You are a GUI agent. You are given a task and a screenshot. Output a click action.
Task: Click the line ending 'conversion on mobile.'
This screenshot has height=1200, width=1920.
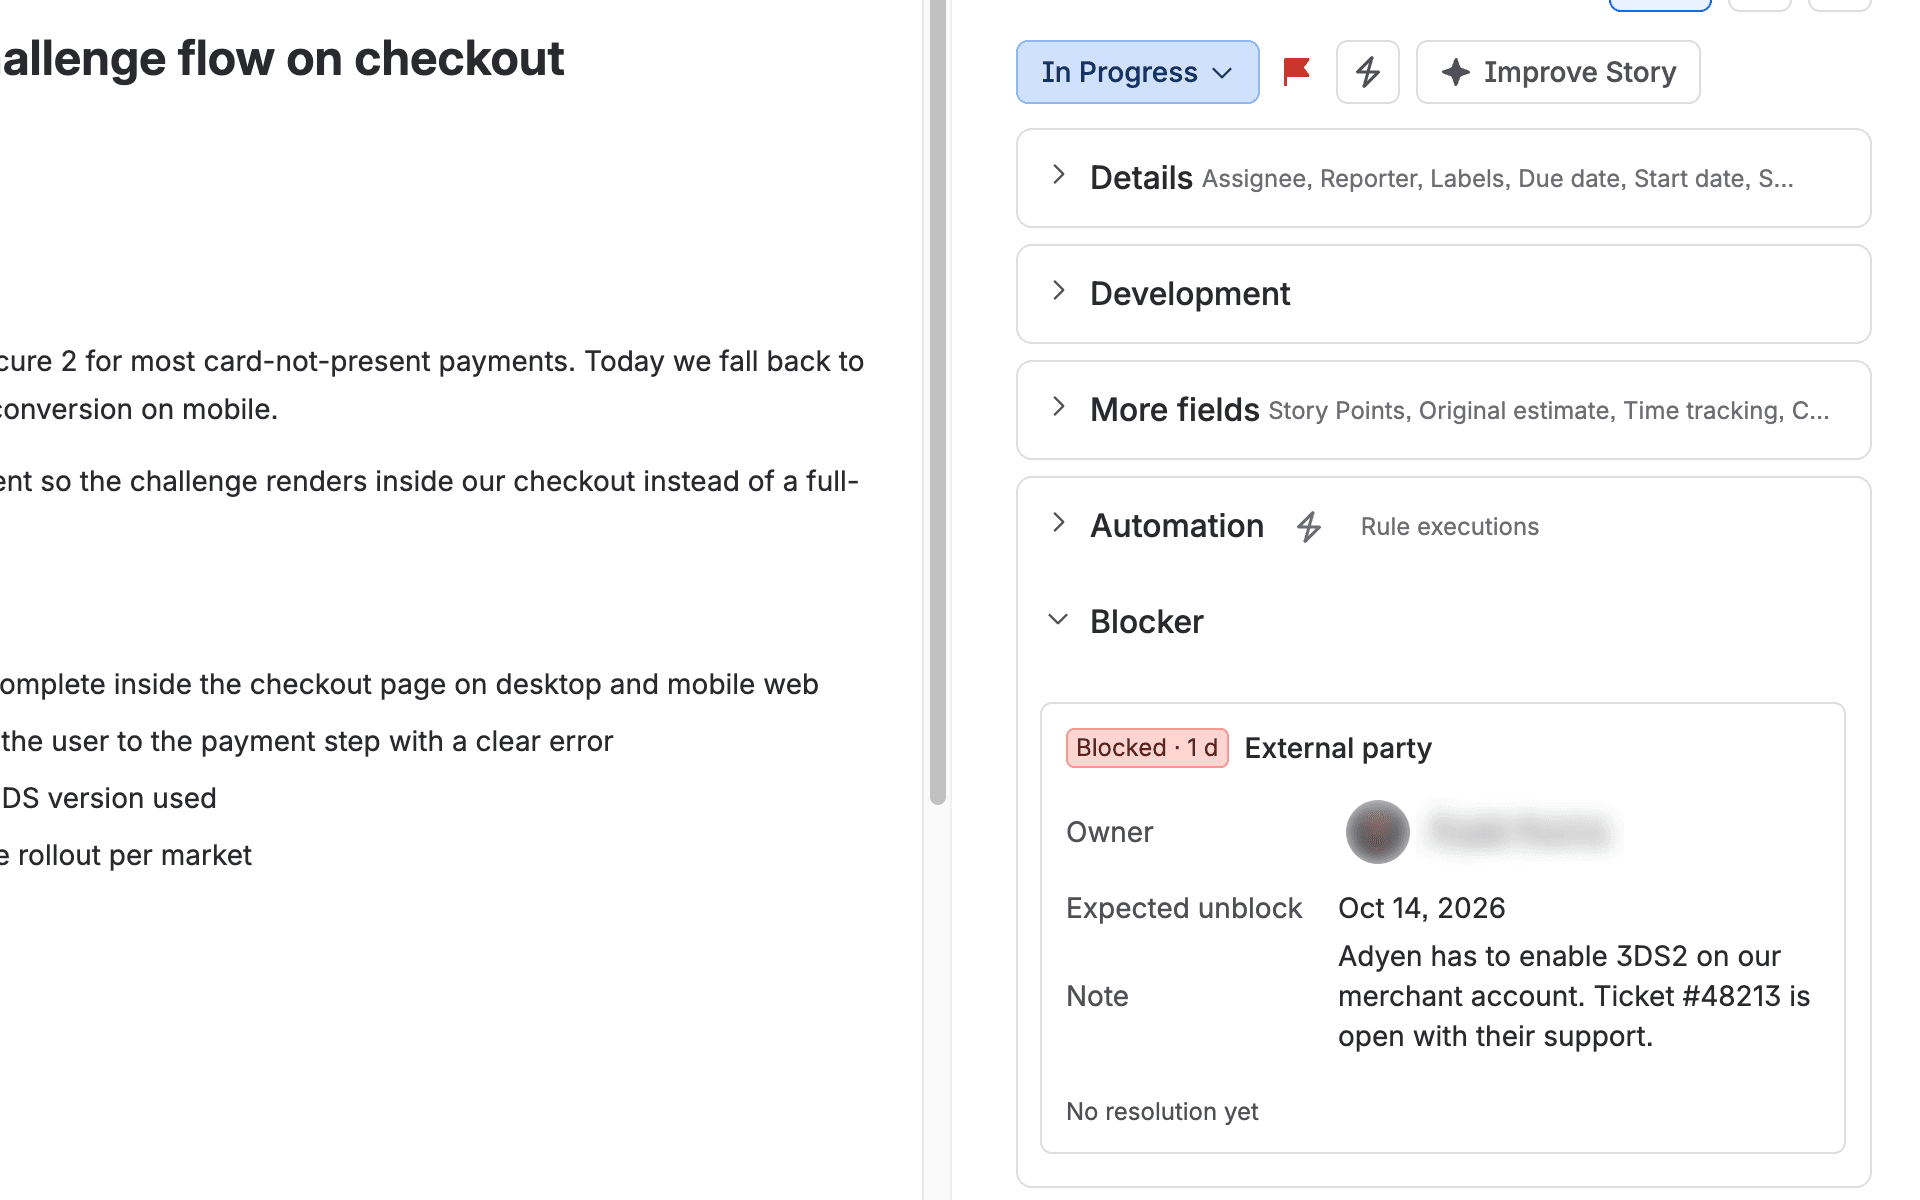[x=139, y=410]
